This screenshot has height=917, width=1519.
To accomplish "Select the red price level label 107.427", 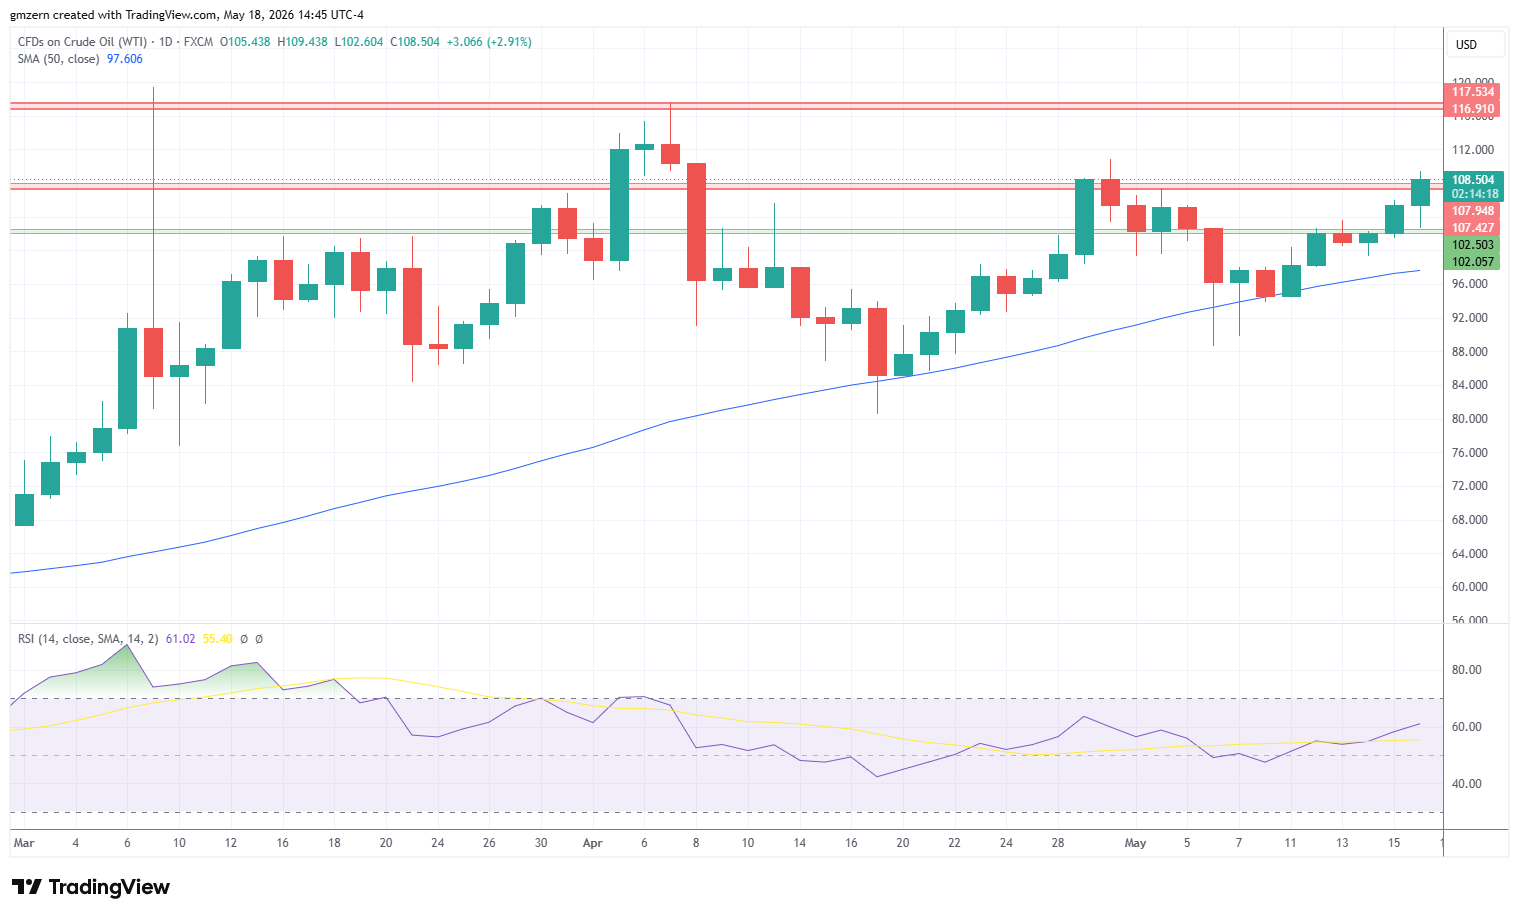I will (1473, 228).
